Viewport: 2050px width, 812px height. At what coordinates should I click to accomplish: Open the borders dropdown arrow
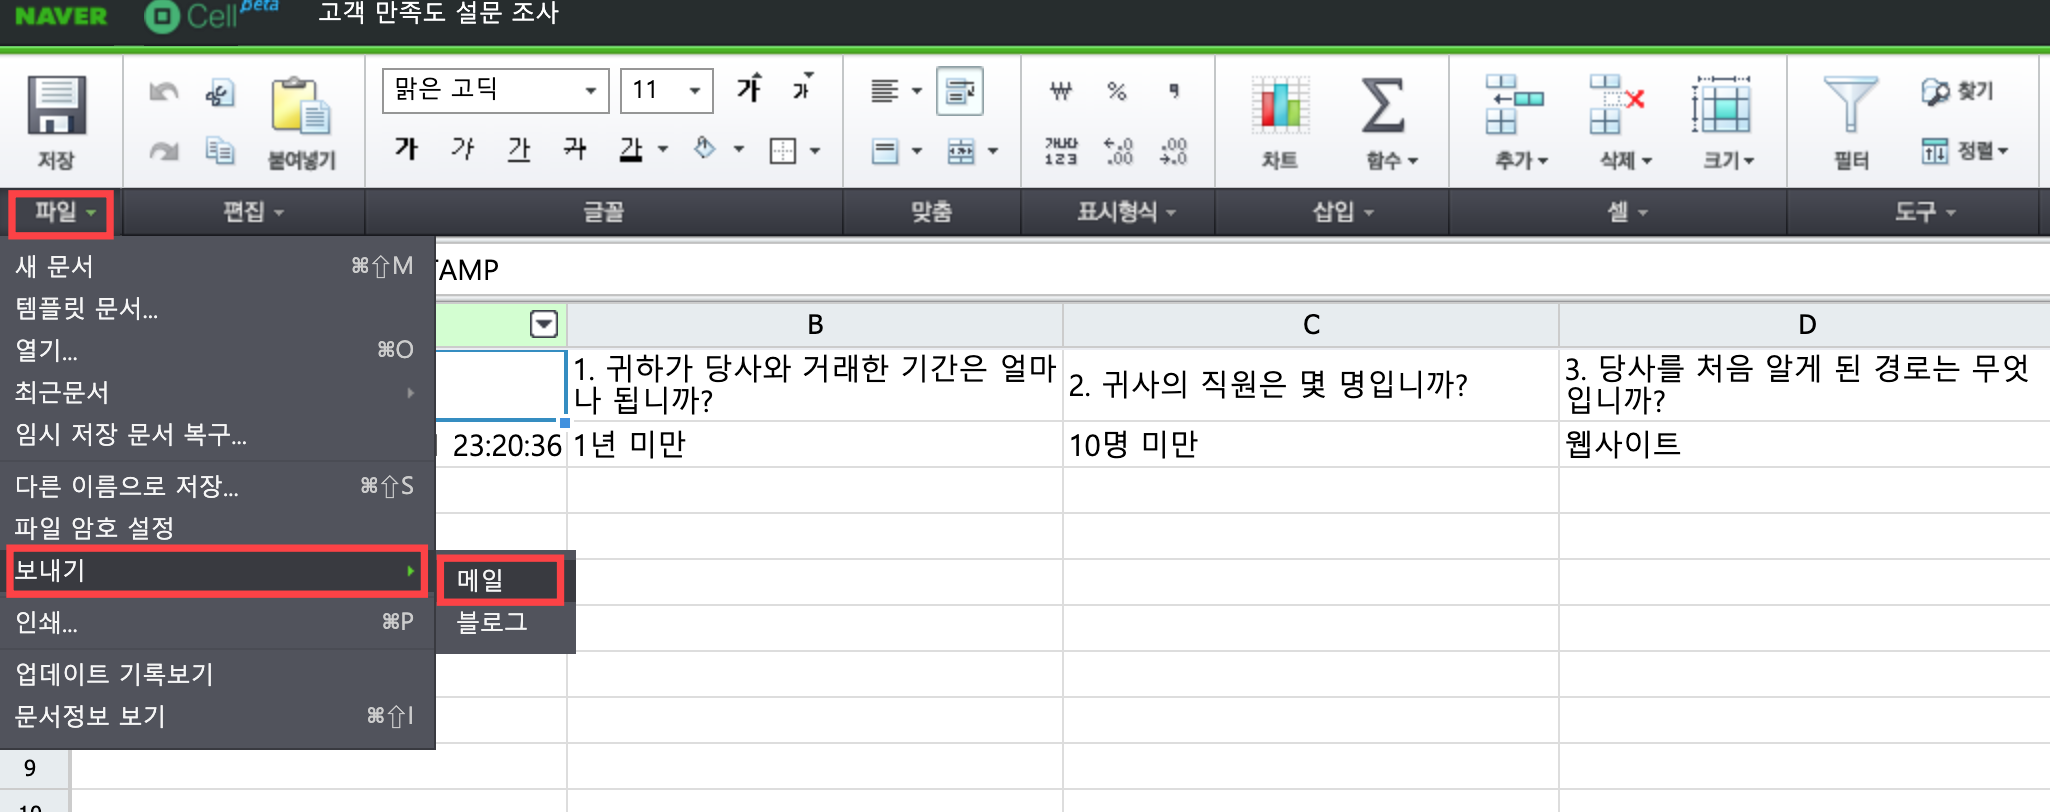point(815,151)
